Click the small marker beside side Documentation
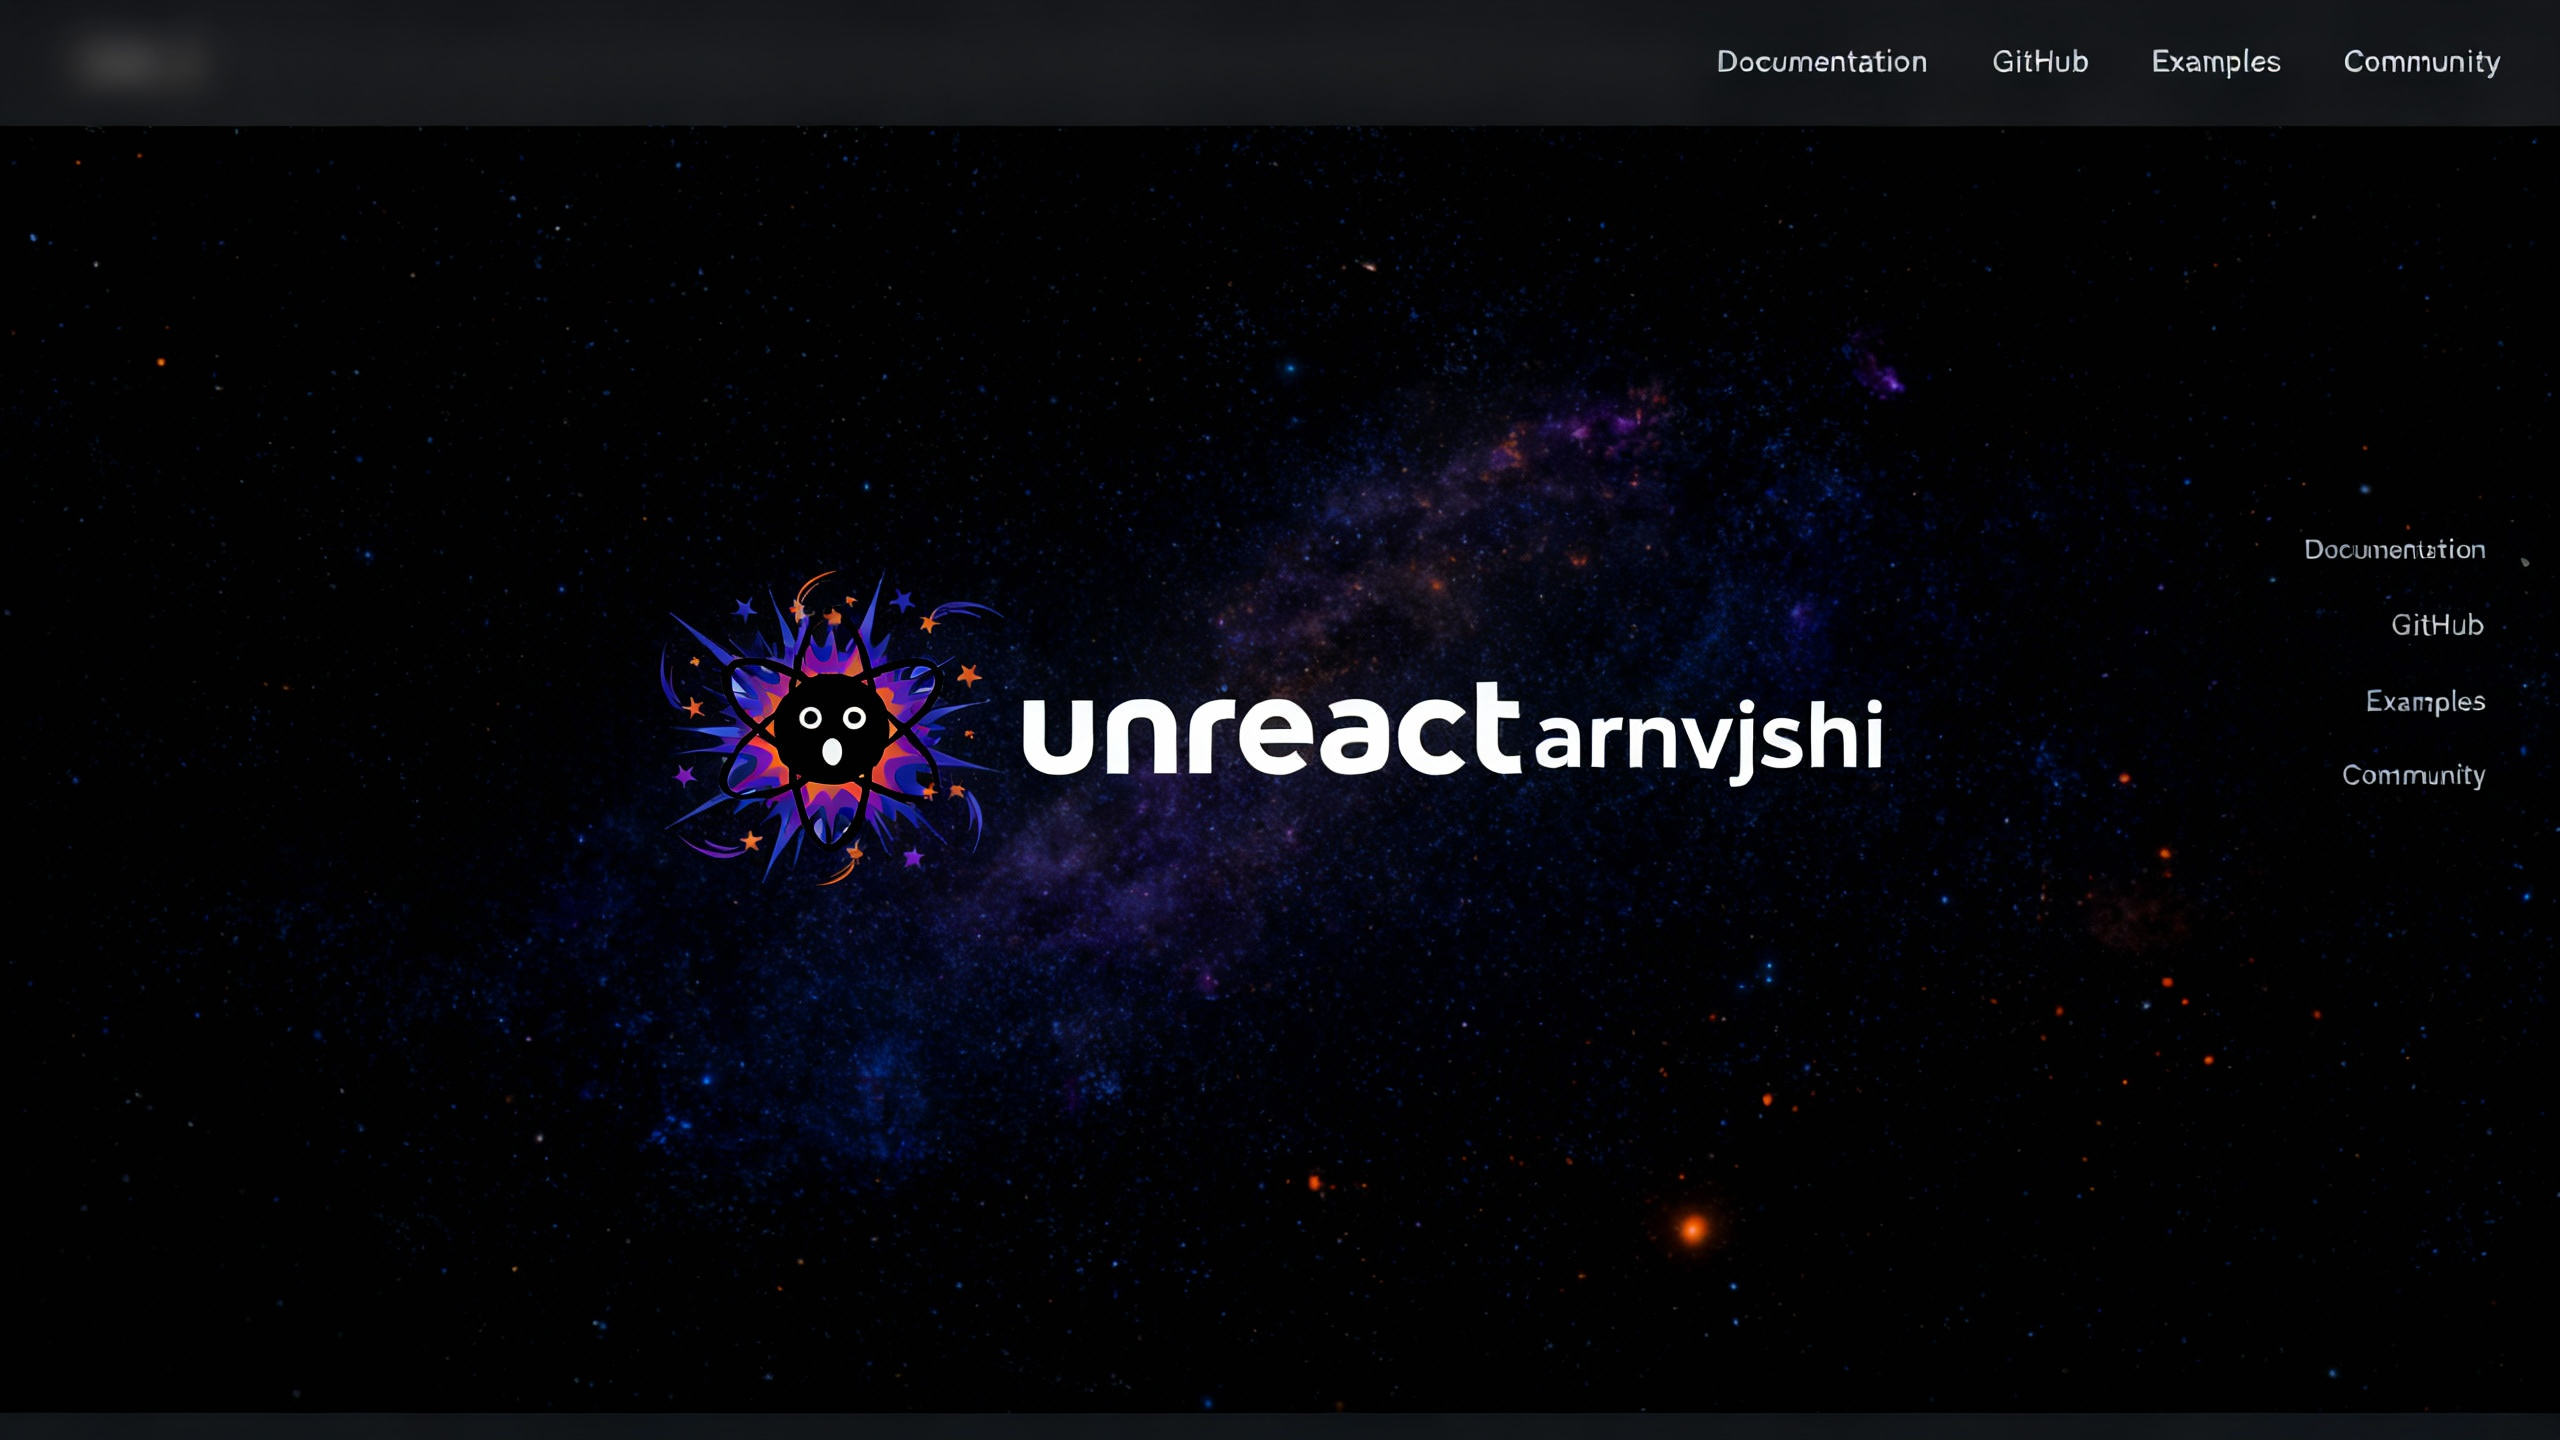The height and width of the screenshot is (1440, 2560). click(x=2525, y=562)
